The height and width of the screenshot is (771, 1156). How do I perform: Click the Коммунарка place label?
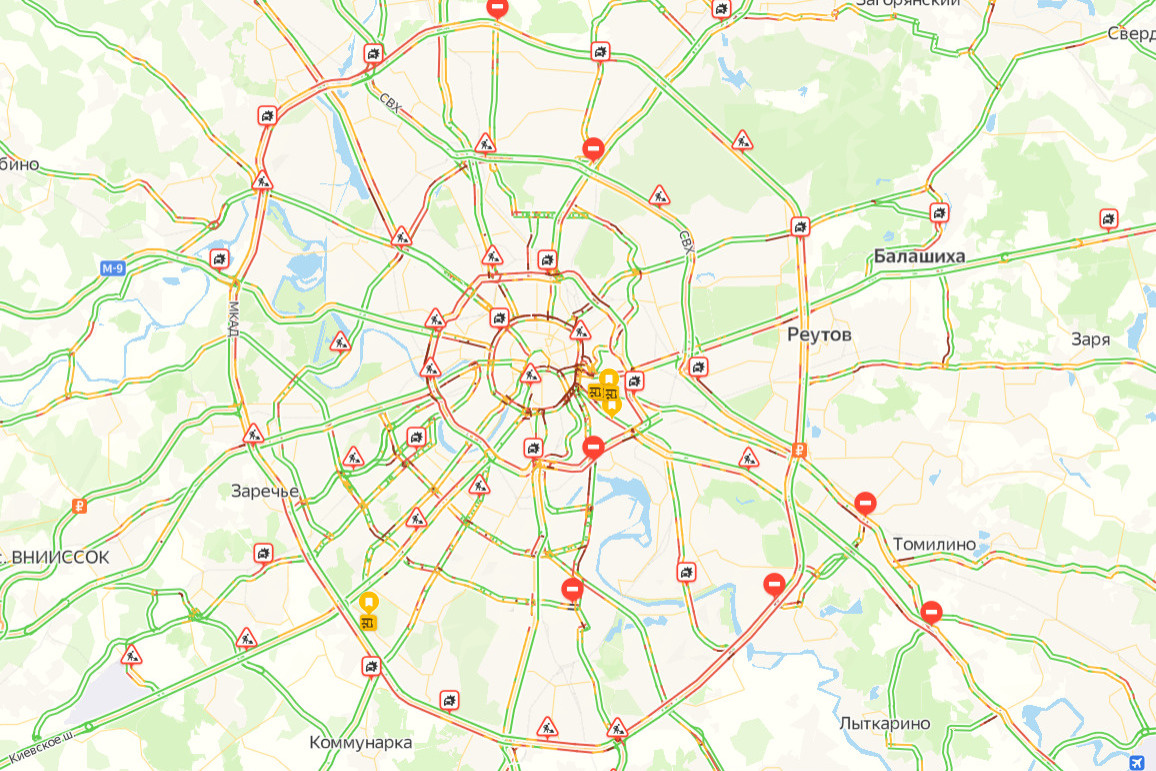[x=361, y=742]
